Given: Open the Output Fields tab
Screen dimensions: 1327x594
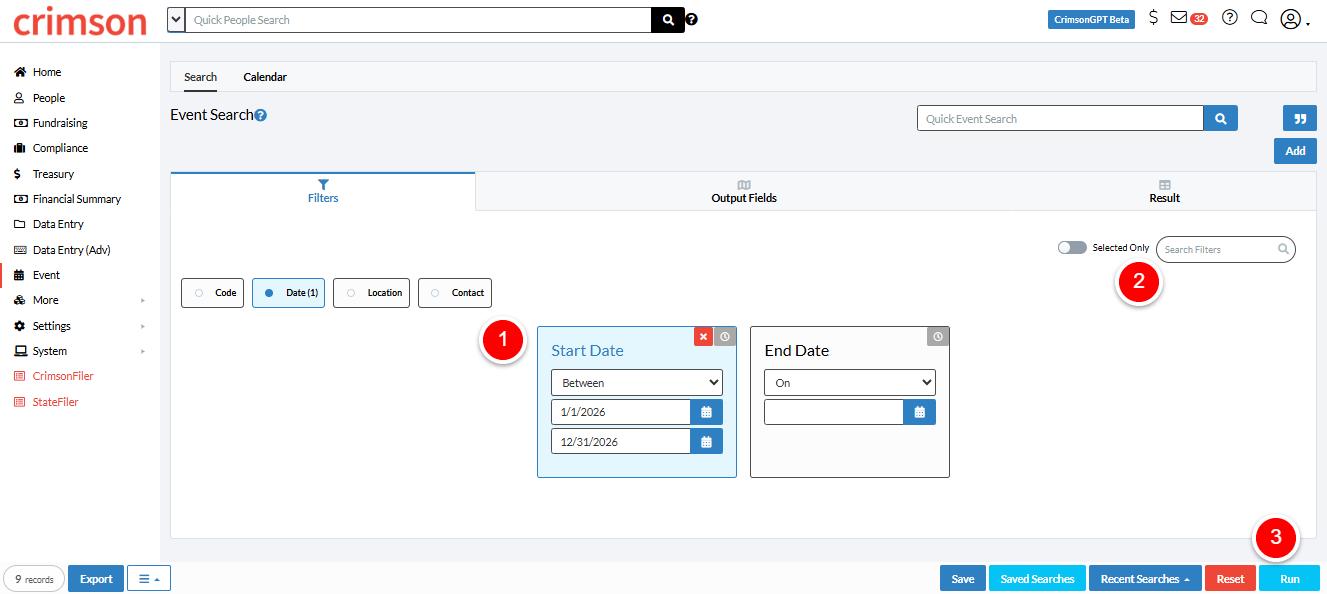Looking at the screenshot, I should point(744,191).
